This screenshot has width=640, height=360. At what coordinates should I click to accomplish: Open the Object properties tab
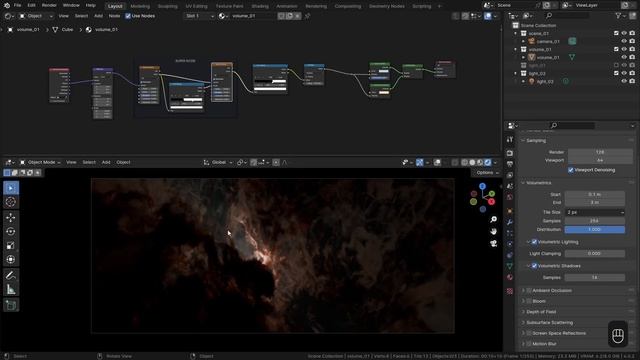[510, 211]
